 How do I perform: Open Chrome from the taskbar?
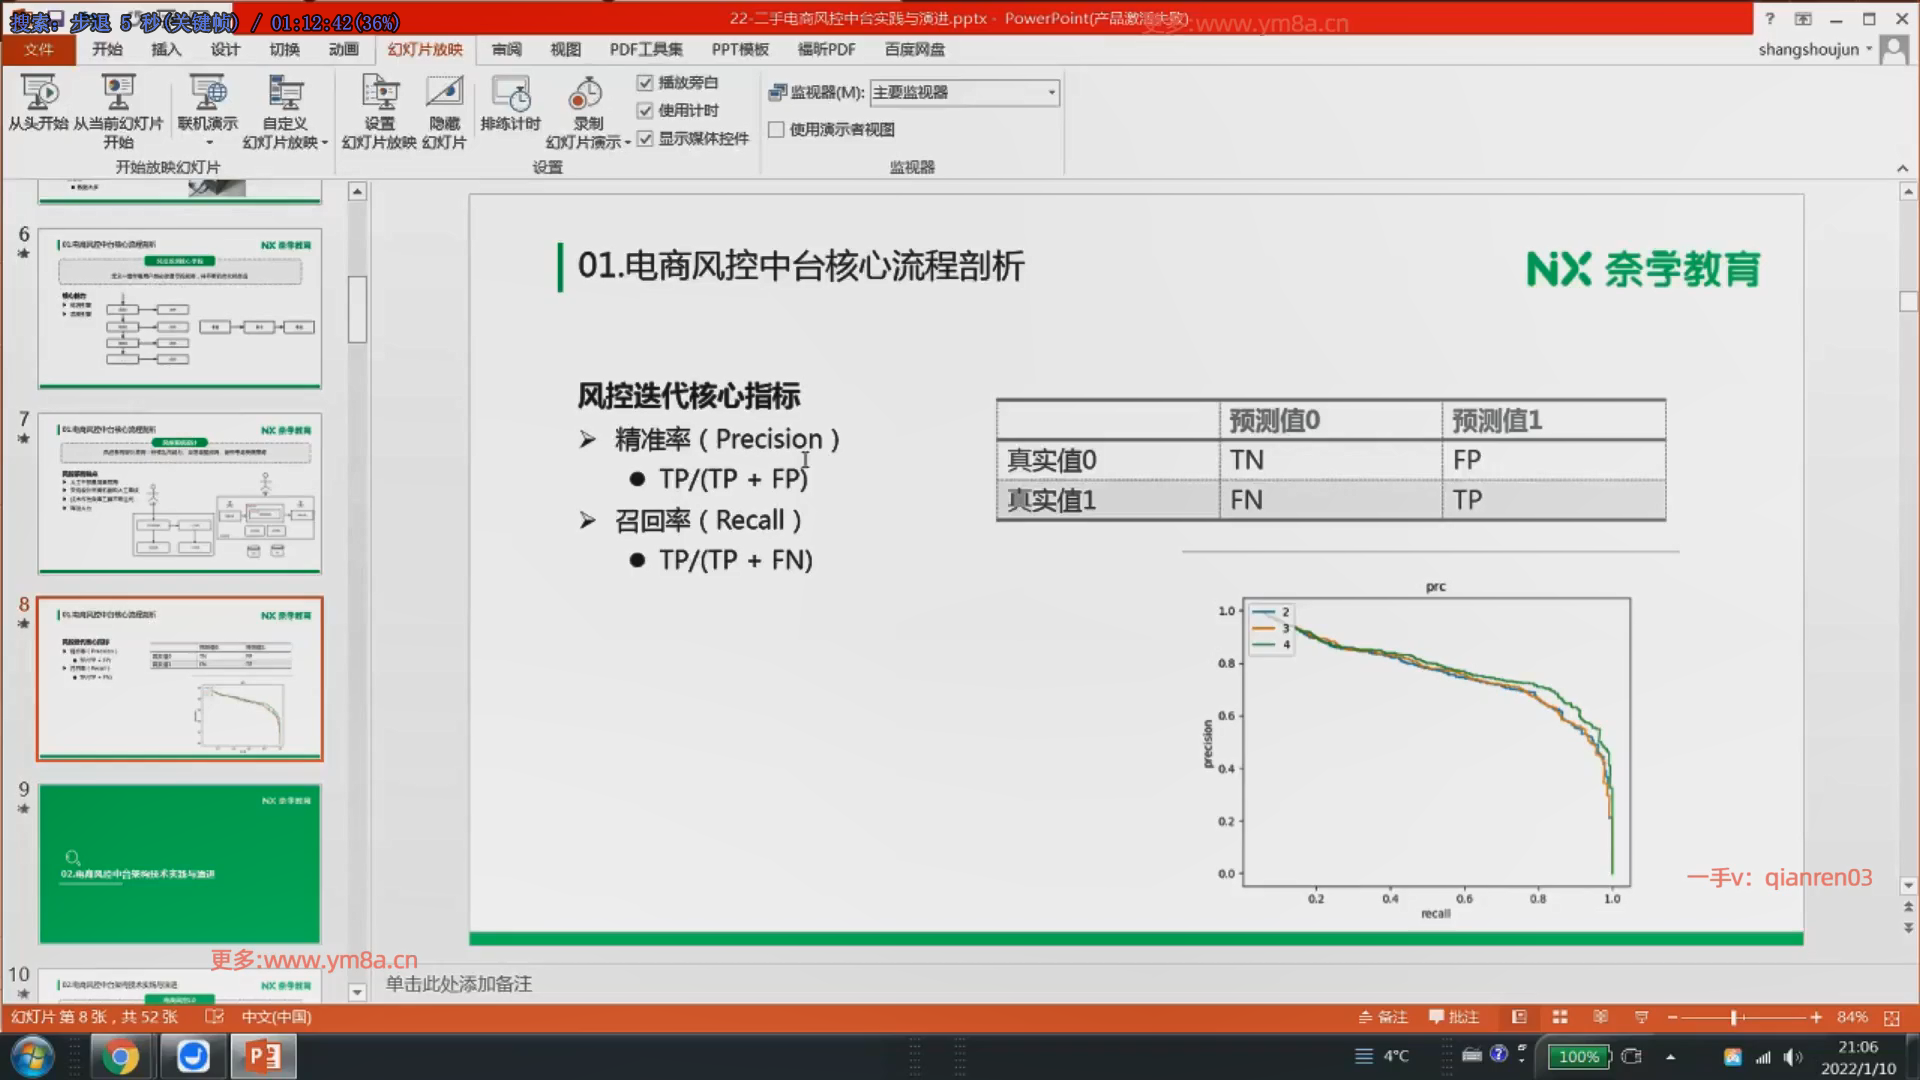click(x=120, y=1056)
